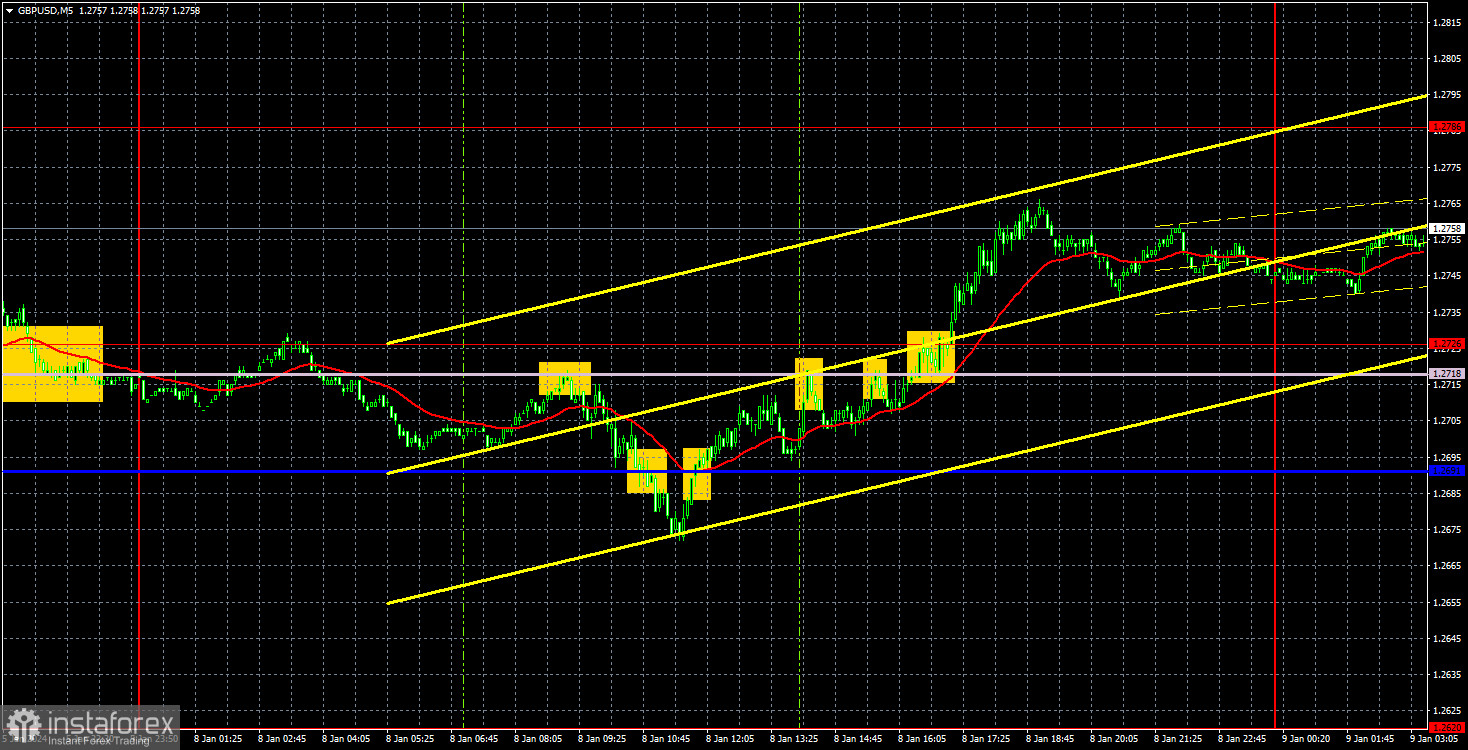
Task: Select the red 1.2786 level price tag
Action: (1447, 127)
